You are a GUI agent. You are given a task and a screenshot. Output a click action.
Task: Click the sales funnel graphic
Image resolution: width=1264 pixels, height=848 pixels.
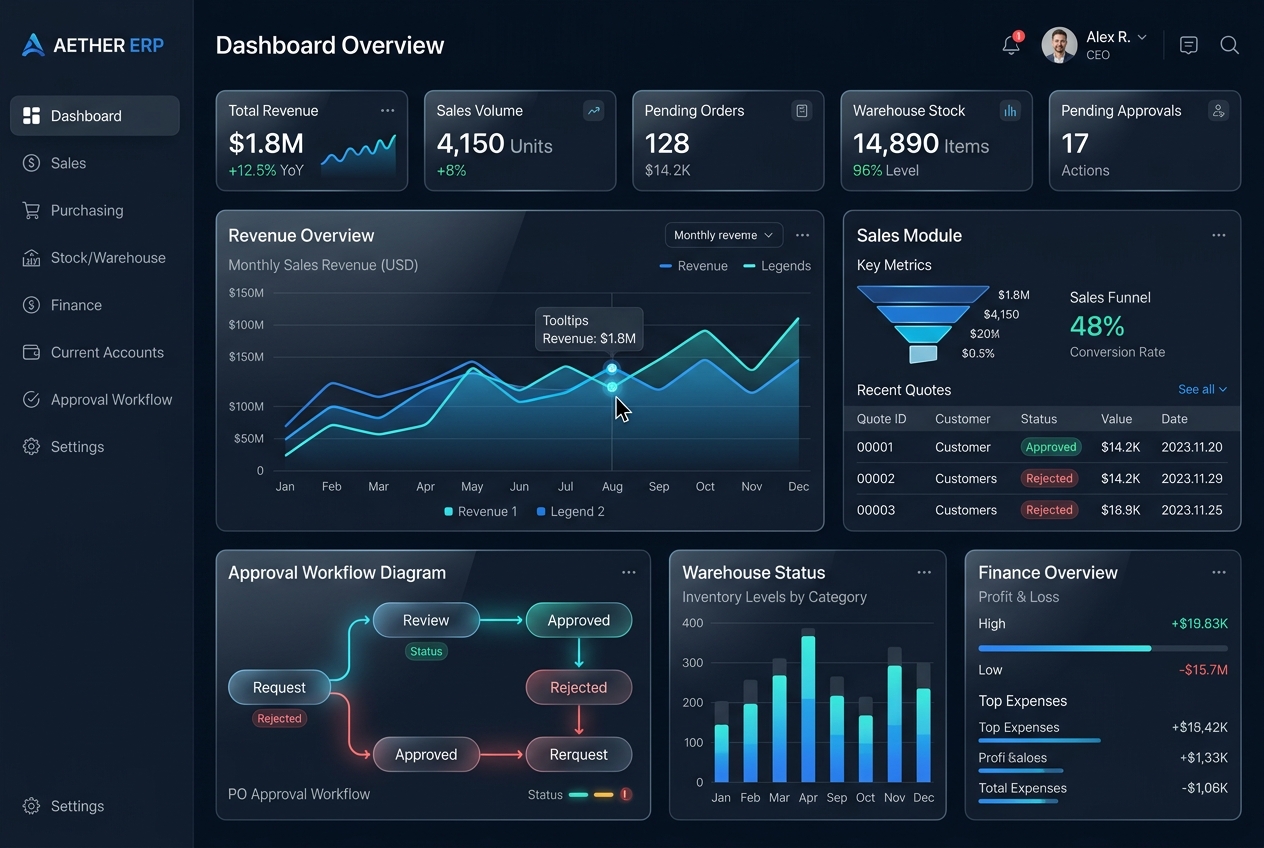pyautogui.click(x=923, y=324)
